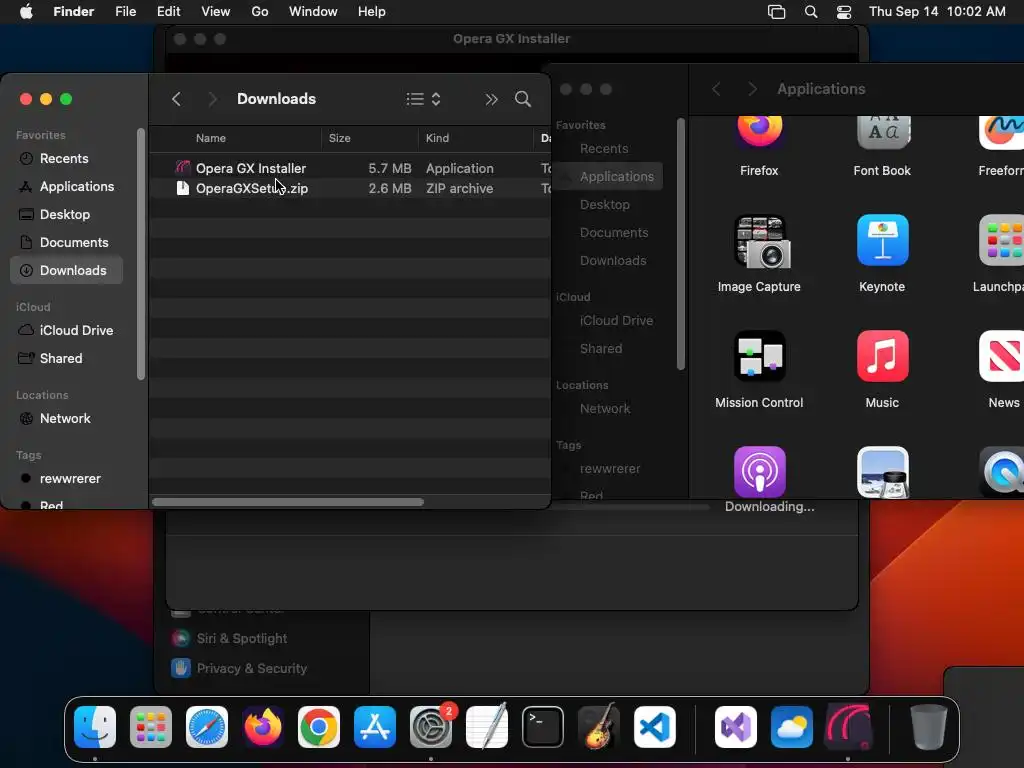Go back in the Applications window
1024x768 pixels.
(716, 89)
